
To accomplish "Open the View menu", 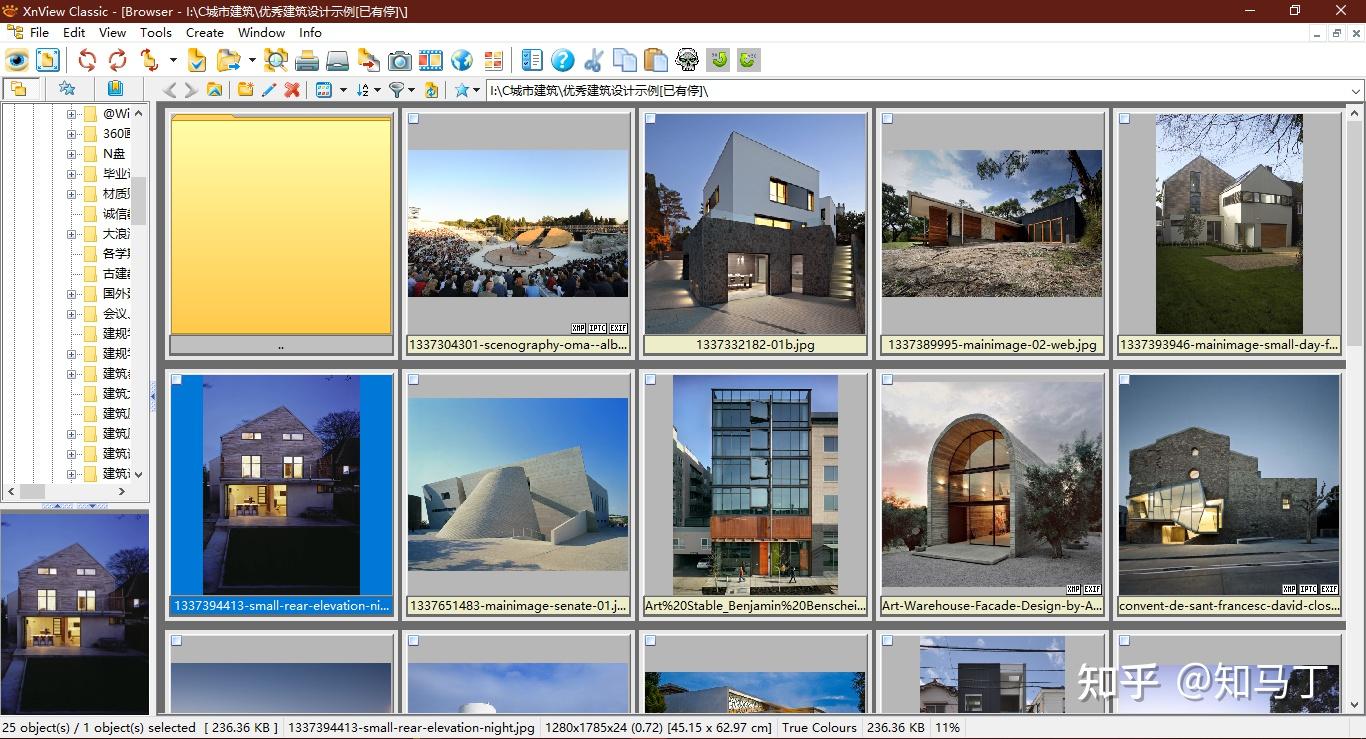I will click(x=113, y=32).
